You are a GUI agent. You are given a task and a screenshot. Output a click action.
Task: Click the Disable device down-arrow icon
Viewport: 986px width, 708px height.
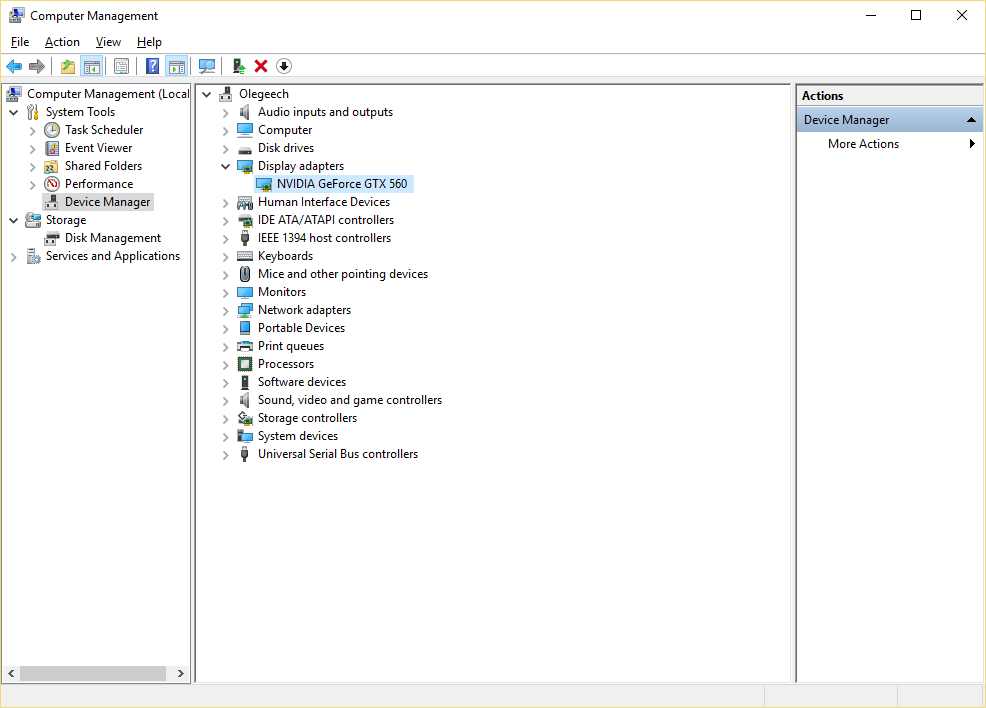point(284,66)
